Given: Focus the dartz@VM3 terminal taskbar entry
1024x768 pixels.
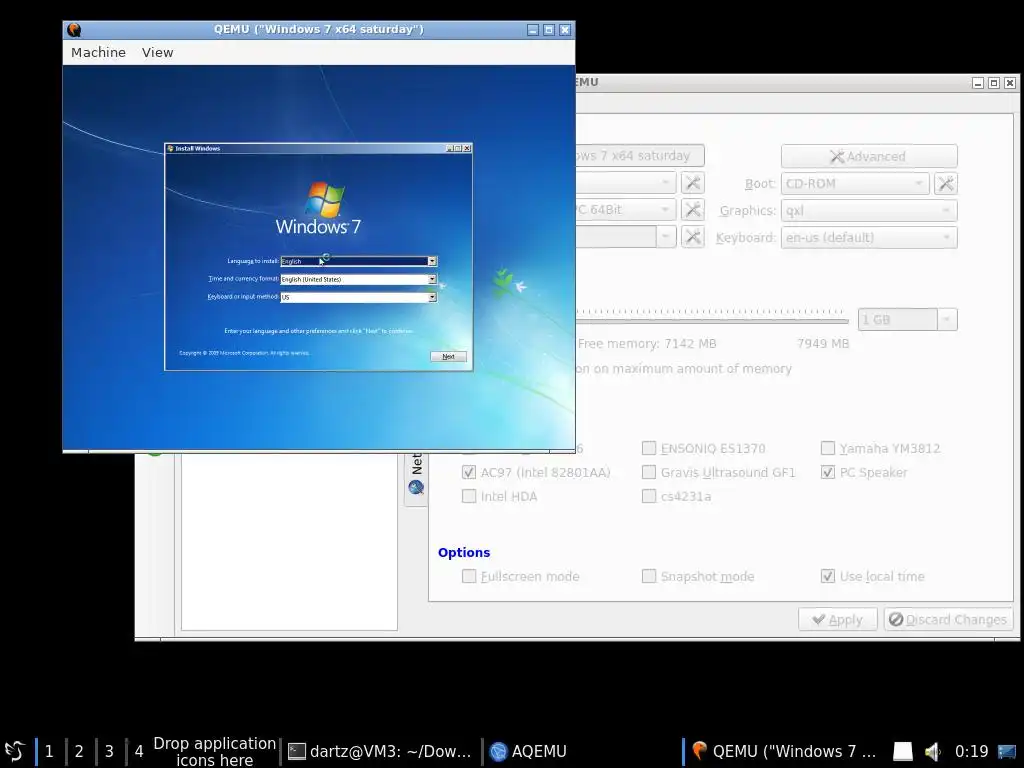Looking at the screenshot, I should 380,752.
